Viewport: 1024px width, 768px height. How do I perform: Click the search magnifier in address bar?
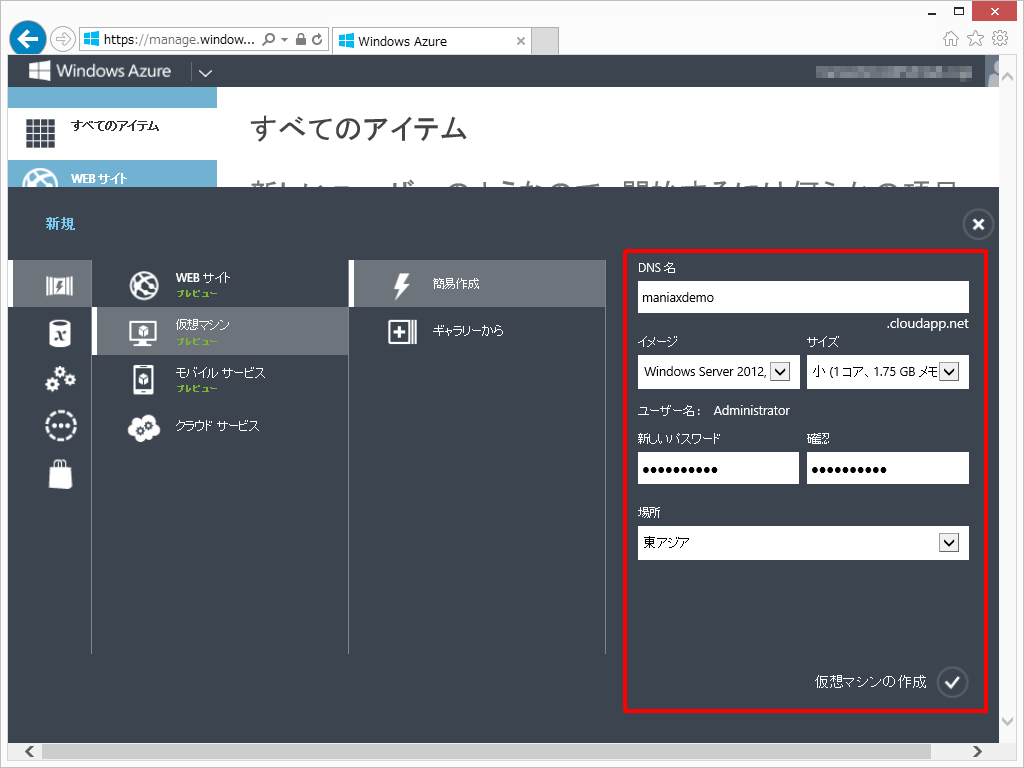268,39
